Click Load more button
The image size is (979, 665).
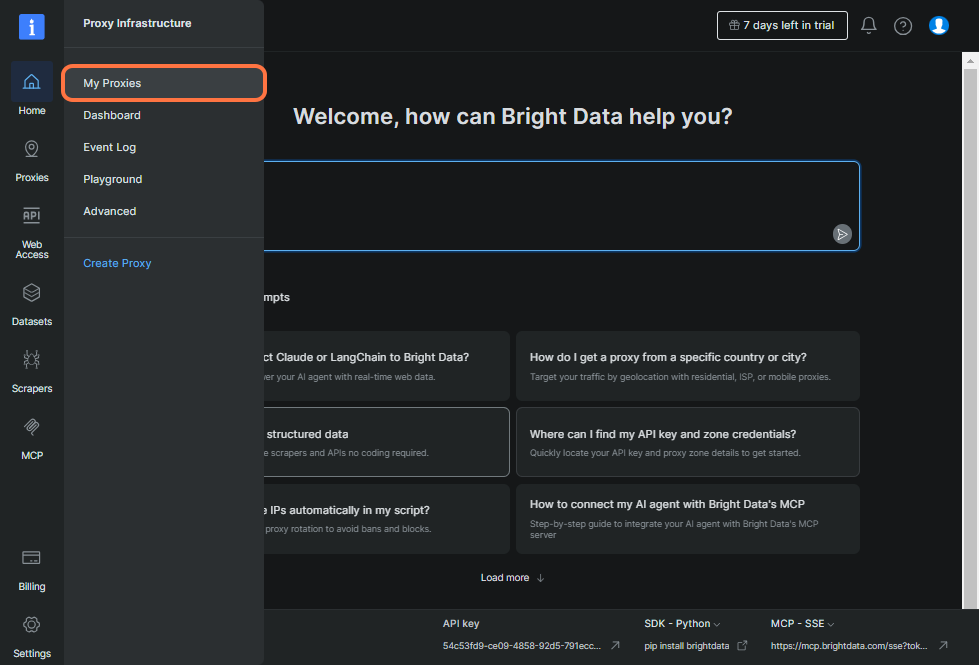click(x=512, y=578)
